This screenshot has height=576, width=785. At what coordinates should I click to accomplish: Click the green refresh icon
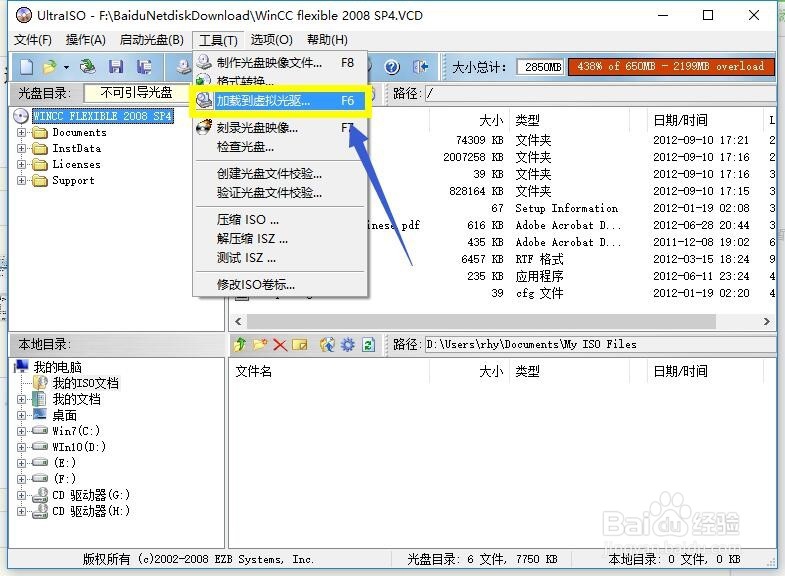coord(368,344)
